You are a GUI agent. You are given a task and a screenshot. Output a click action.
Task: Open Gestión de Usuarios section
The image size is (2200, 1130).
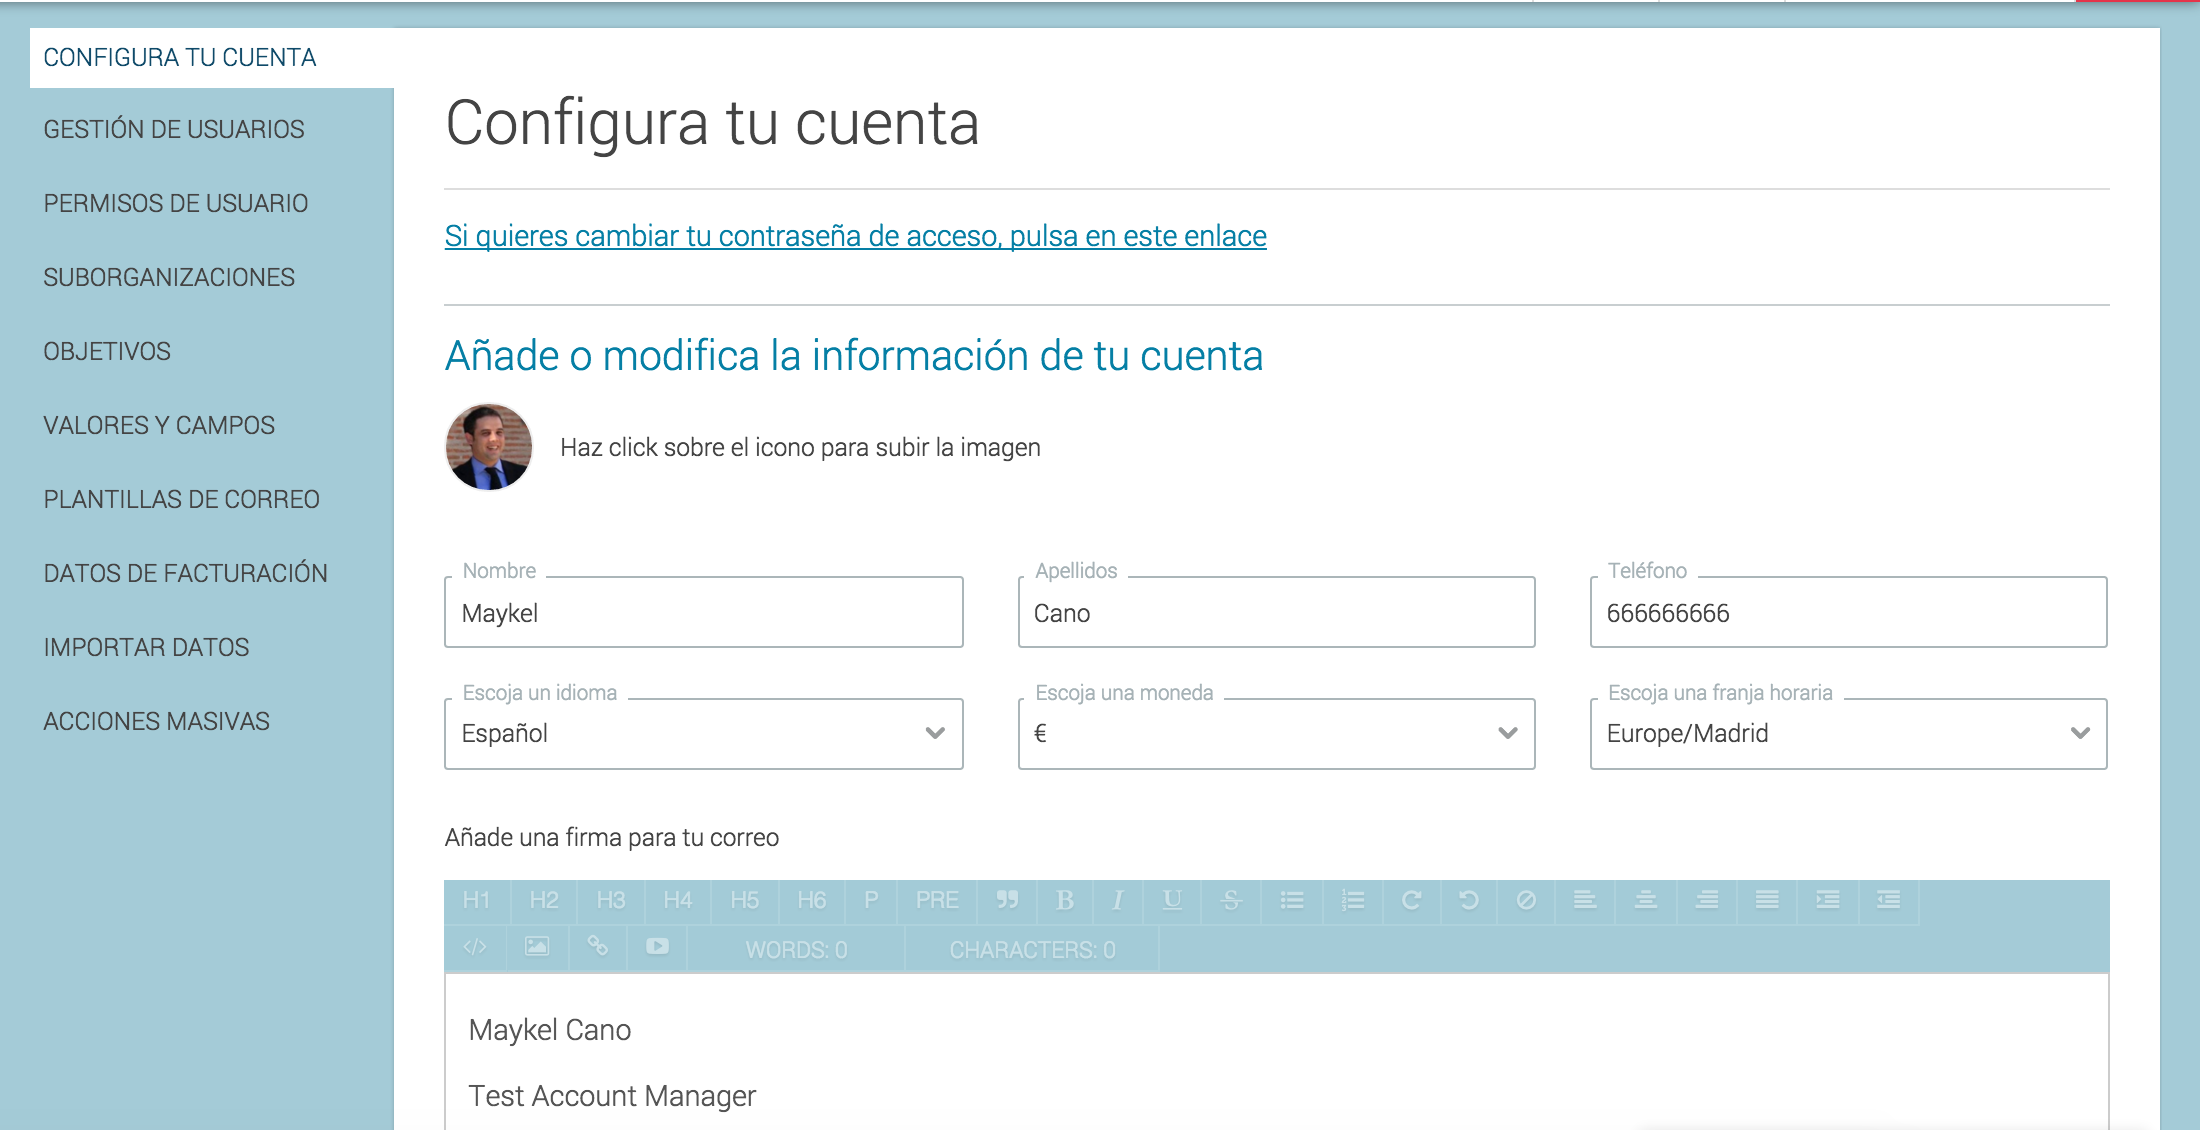pyautogui.click(x=174, y=130)
